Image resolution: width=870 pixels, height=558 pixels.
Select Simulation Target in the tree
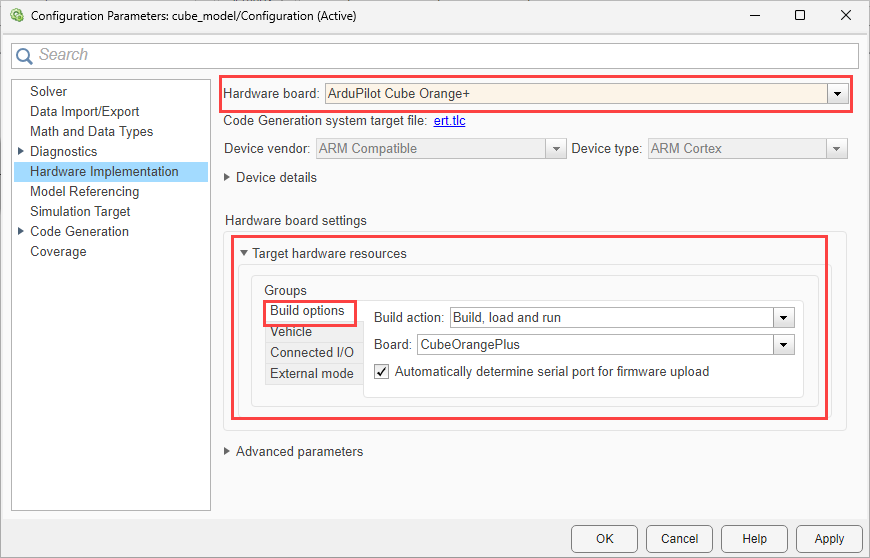click(x=80, y=211)
